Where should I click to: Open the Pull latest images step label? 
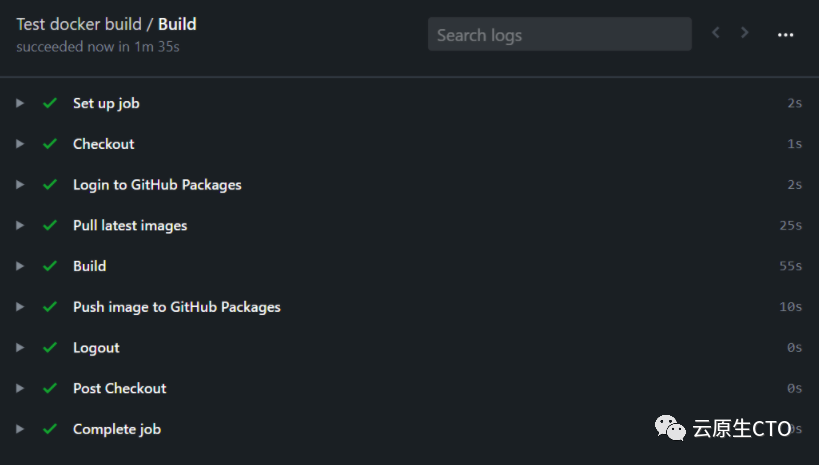(130, 225)
